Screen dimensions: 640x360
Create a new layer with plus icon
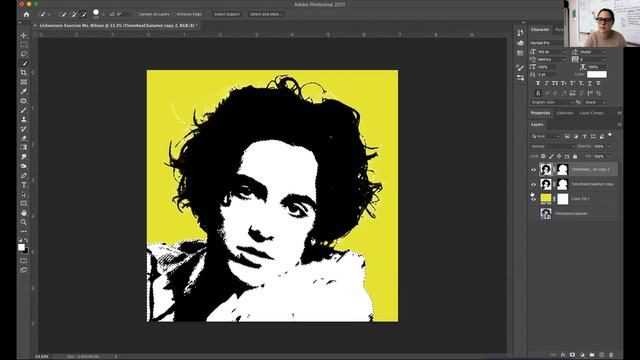601,355
